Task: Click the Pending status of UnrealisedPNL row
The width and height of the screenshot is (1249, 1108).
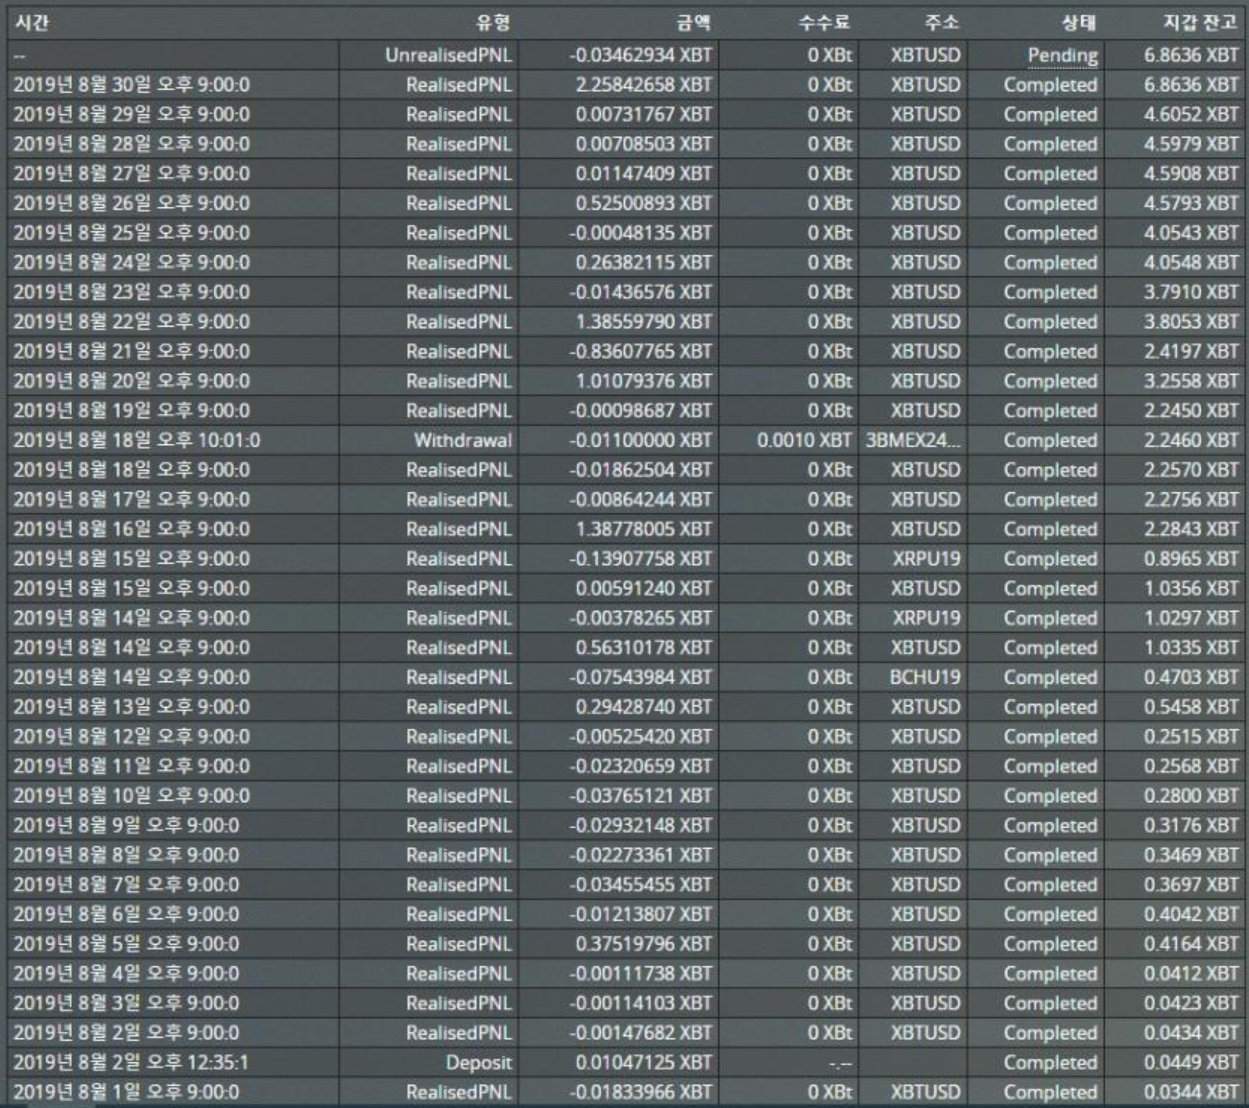Action: click(x=1062, y=56)
